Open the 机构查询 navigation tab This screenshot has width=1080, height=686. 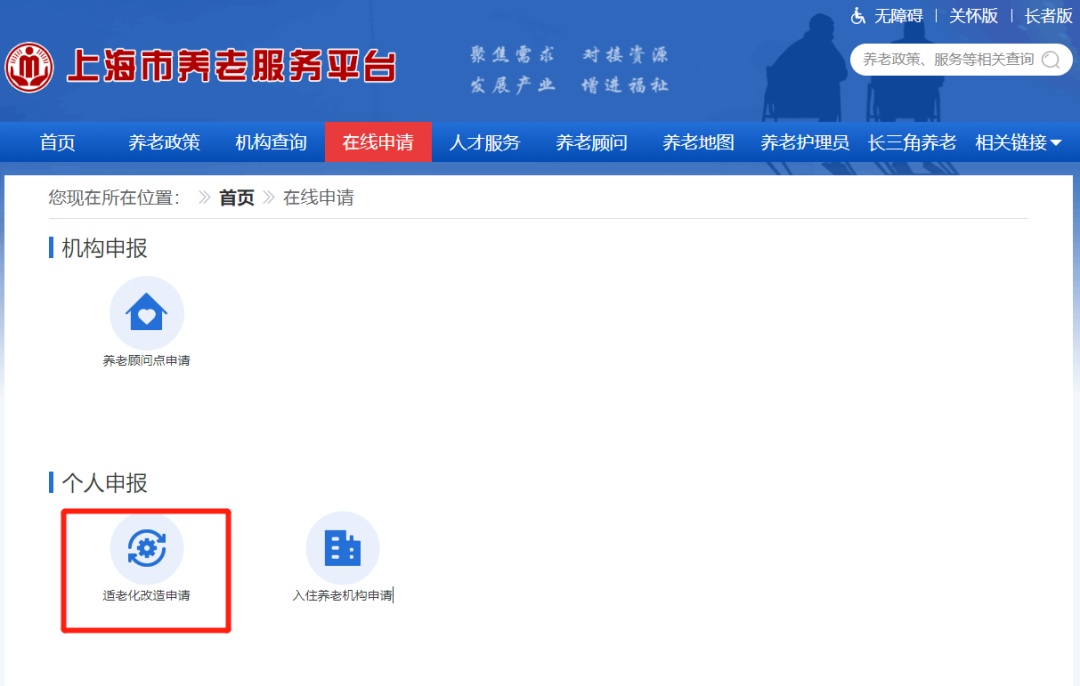click(271, 143)
